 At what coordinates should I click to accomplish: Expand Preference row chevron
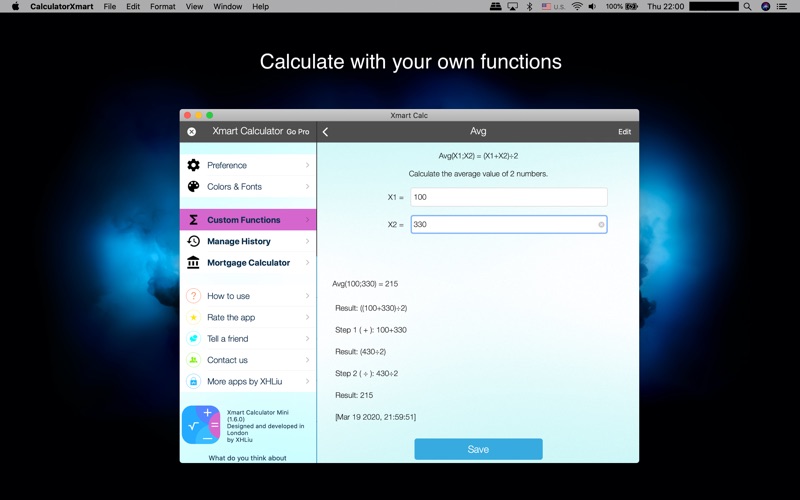click(x=308, y=165)
